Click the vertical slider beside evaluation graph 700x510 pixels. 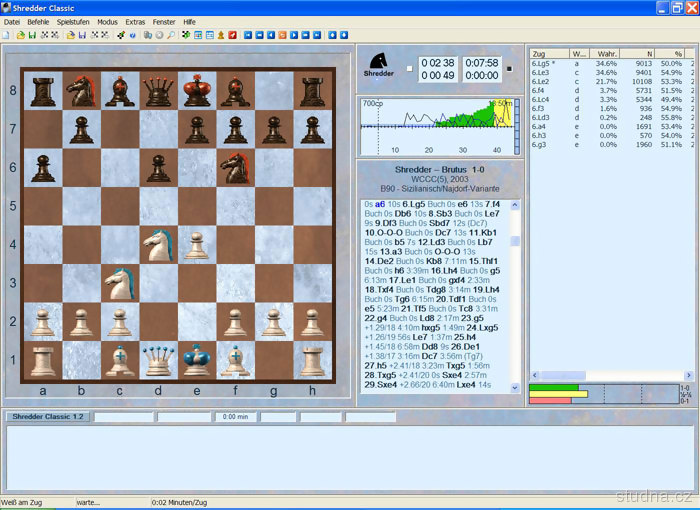click(519, 126)
